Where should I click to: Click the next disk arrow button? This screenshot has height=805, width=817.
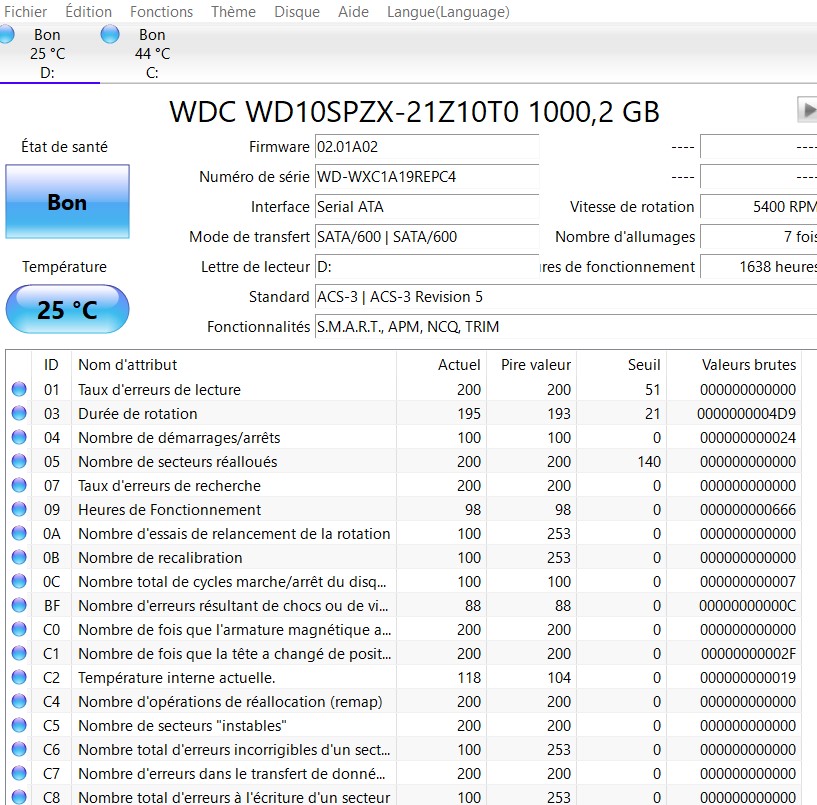coord(807,110)
